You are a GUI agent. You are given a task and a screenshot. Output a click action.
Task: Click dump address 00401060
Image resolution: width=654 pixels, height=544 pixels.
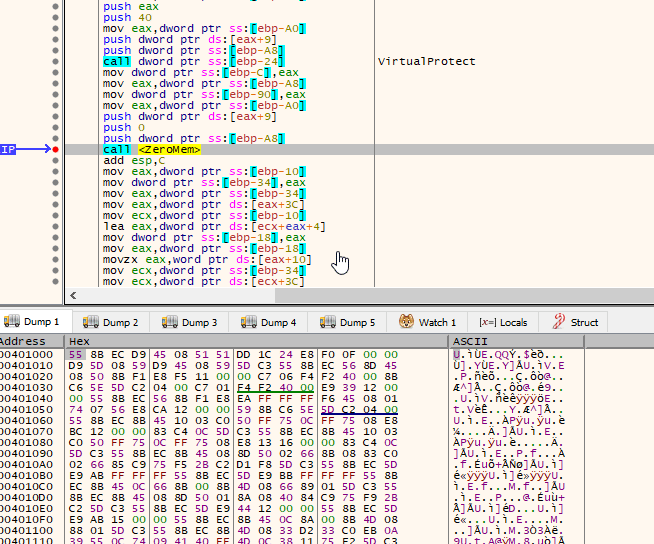[27, 421]
